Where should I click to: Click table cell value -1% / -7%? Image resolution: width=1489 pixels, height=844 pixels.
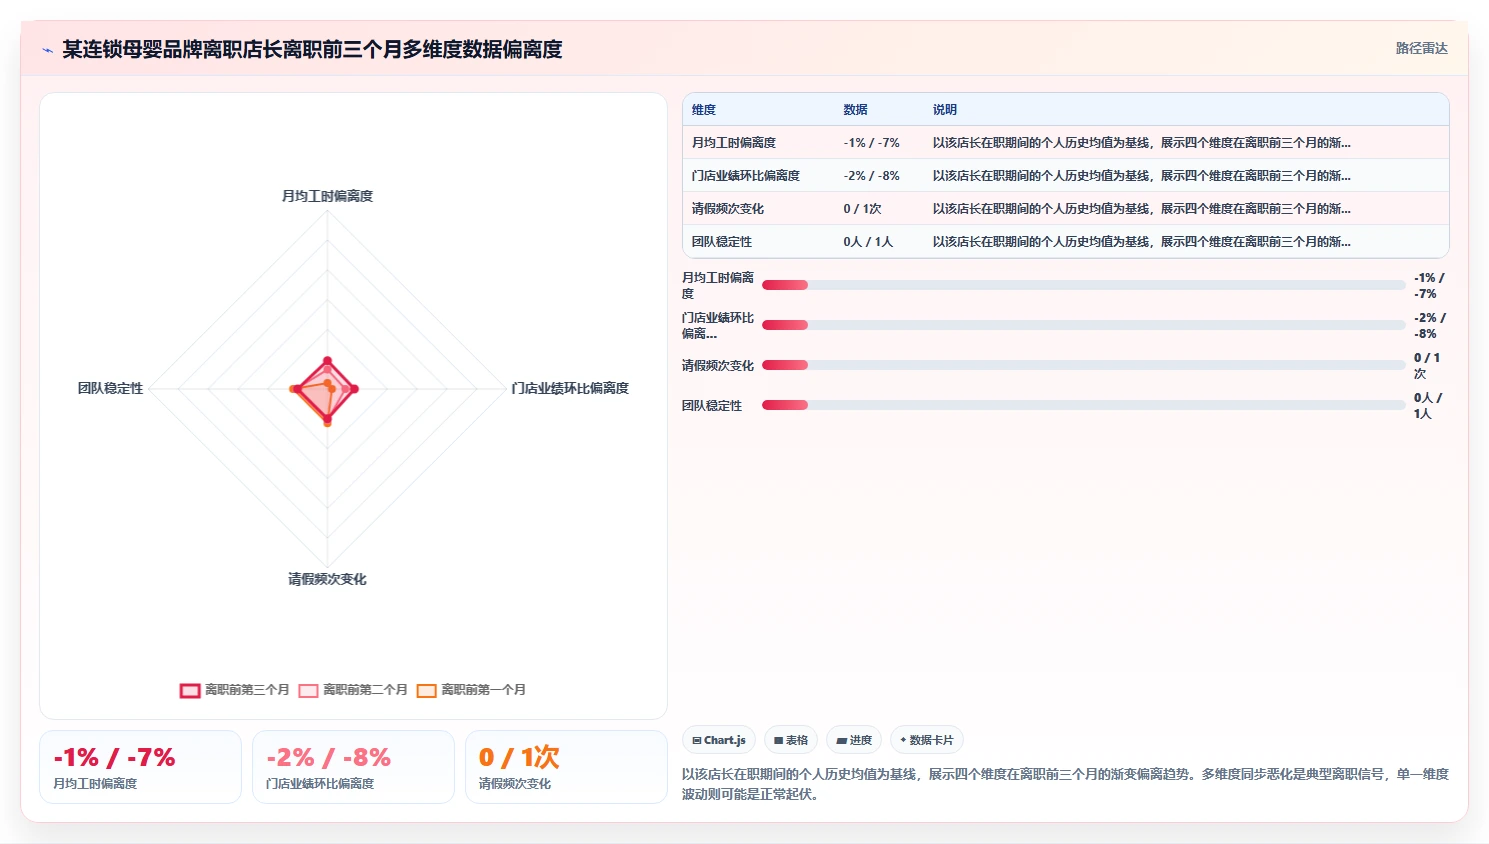pos(871,143)
